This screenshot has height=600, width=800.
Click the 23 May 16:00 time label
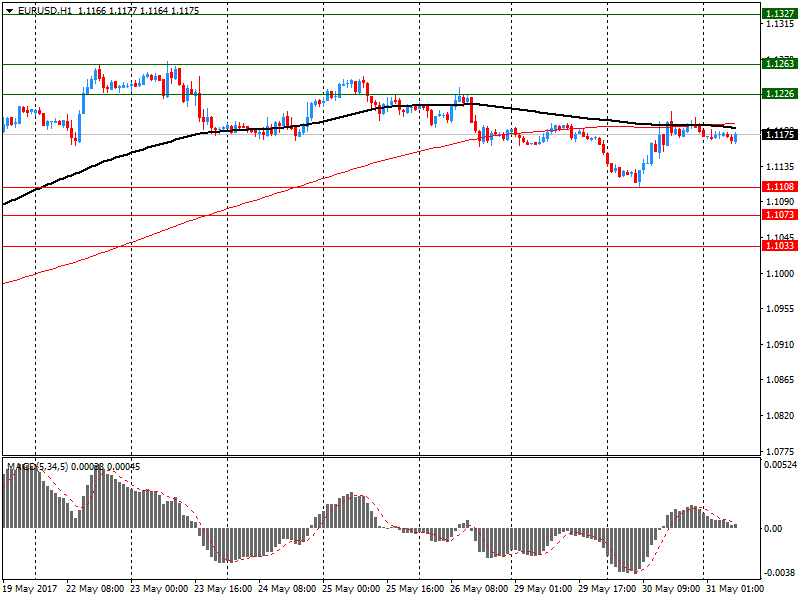223,589
